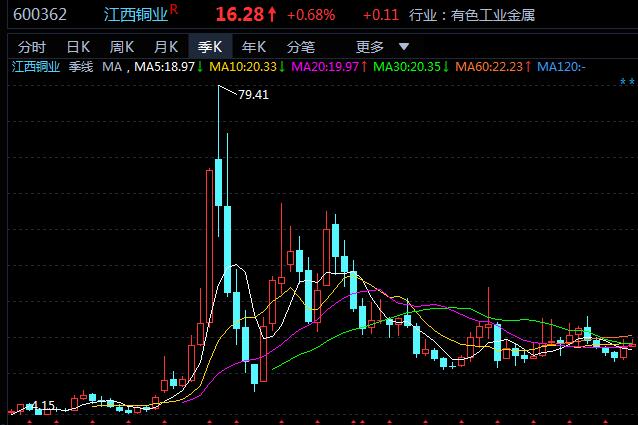Open industry link 有色工业金属
The width and height of the screenshot is (638, 425).
point(493,15)
